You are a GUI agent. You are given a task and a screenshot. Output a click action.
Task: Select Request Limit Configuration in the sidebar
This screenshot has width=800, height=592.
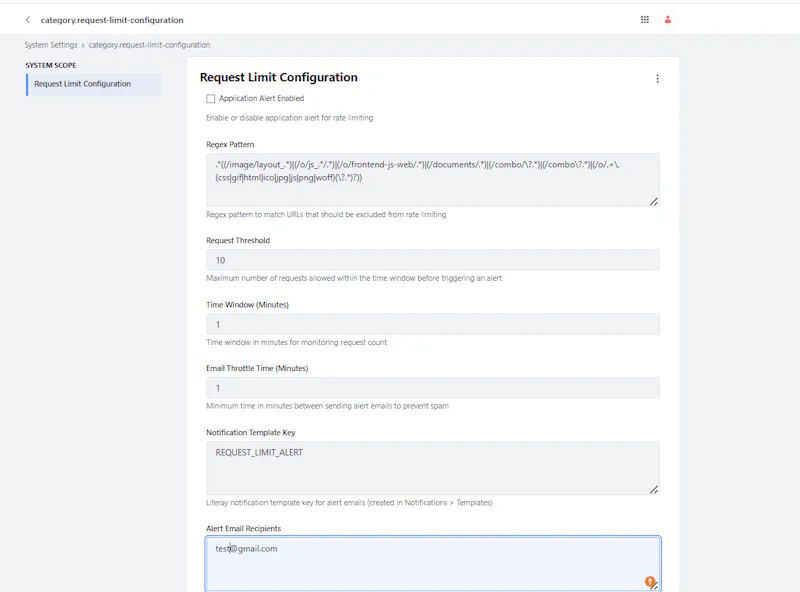pos(93,84)
